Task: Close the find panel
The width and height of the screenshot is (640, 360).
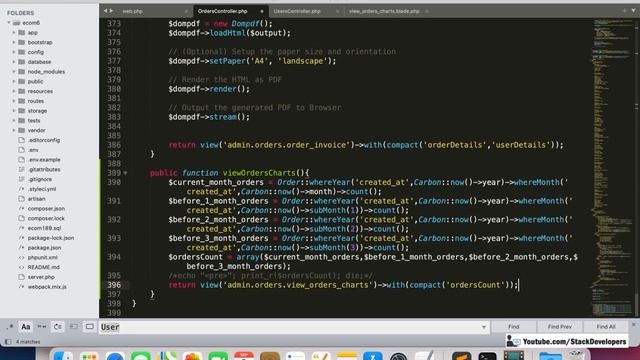Action: 634,324
